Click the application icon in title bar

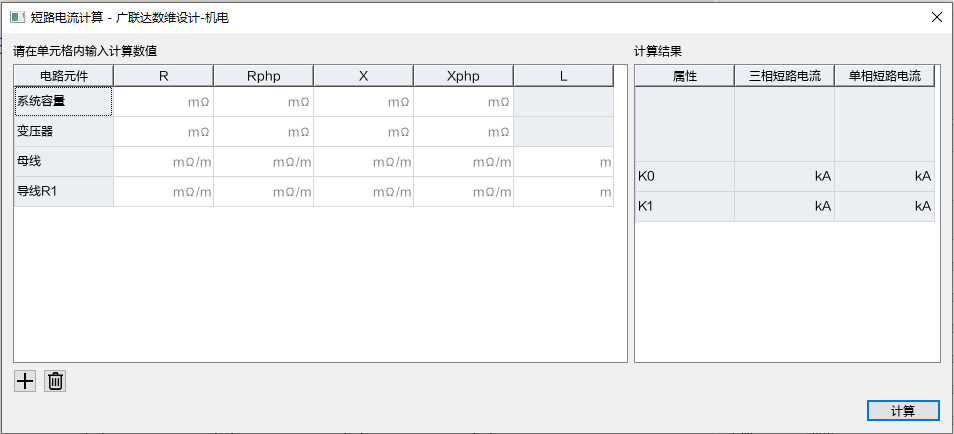pos(18,18)
